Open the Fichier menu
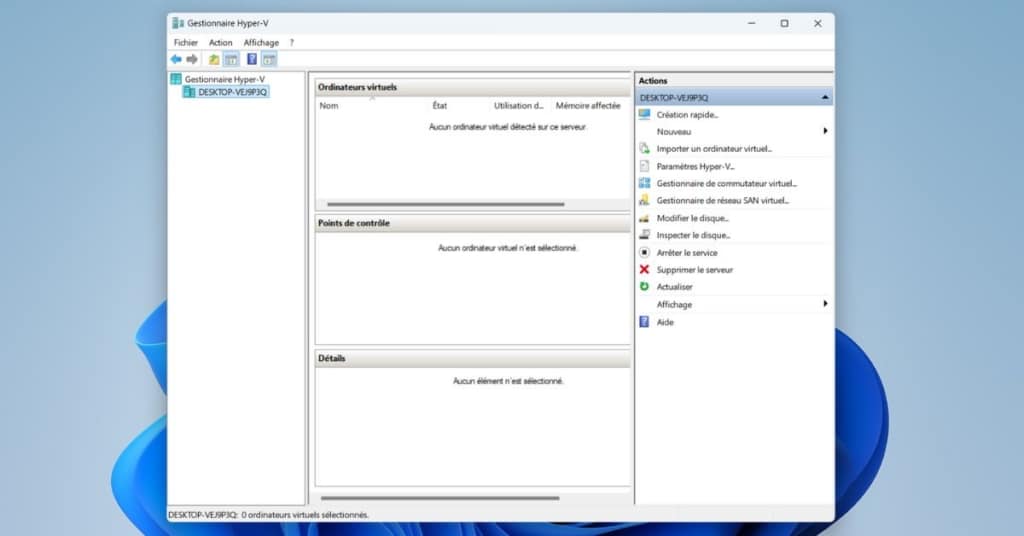1024x536 pixels. coord(185,42)
